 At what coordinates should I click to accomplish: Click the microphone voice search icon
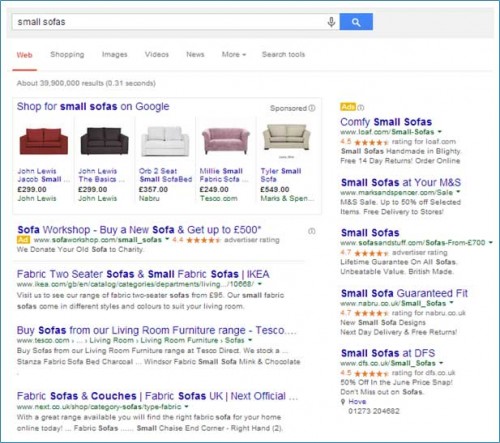331,22
